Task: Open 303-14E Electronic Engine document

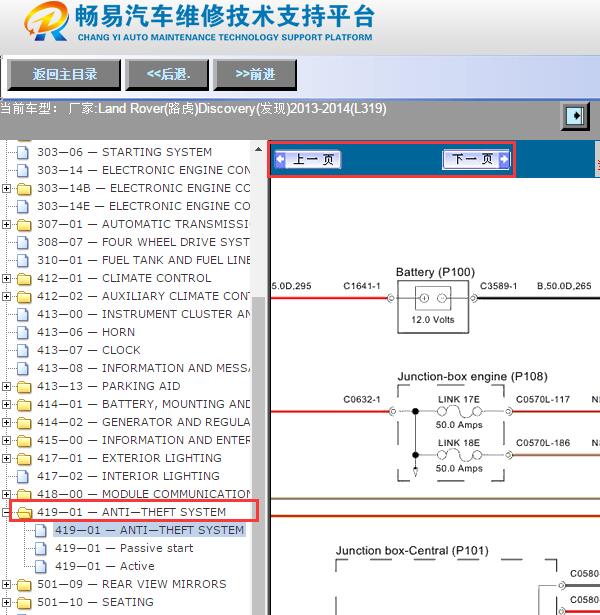Action: click(144, 206)
